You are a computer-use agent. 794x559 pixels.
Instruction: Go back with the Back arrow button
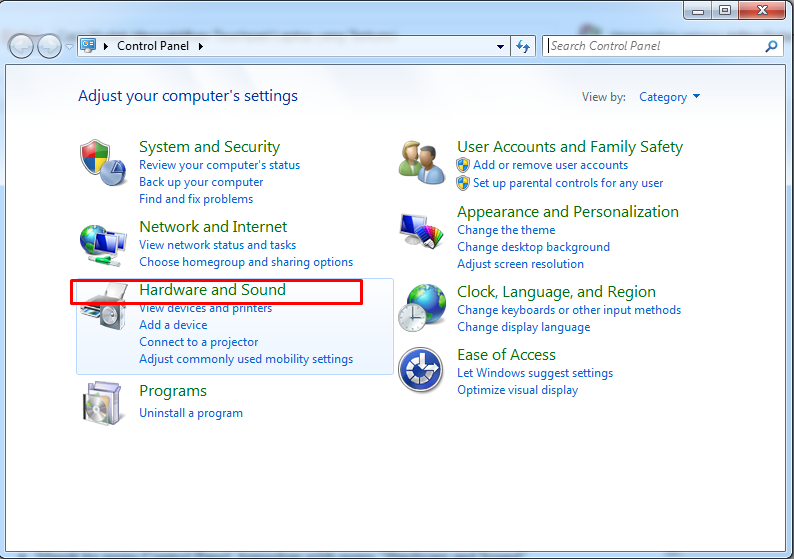click(21, 47)
